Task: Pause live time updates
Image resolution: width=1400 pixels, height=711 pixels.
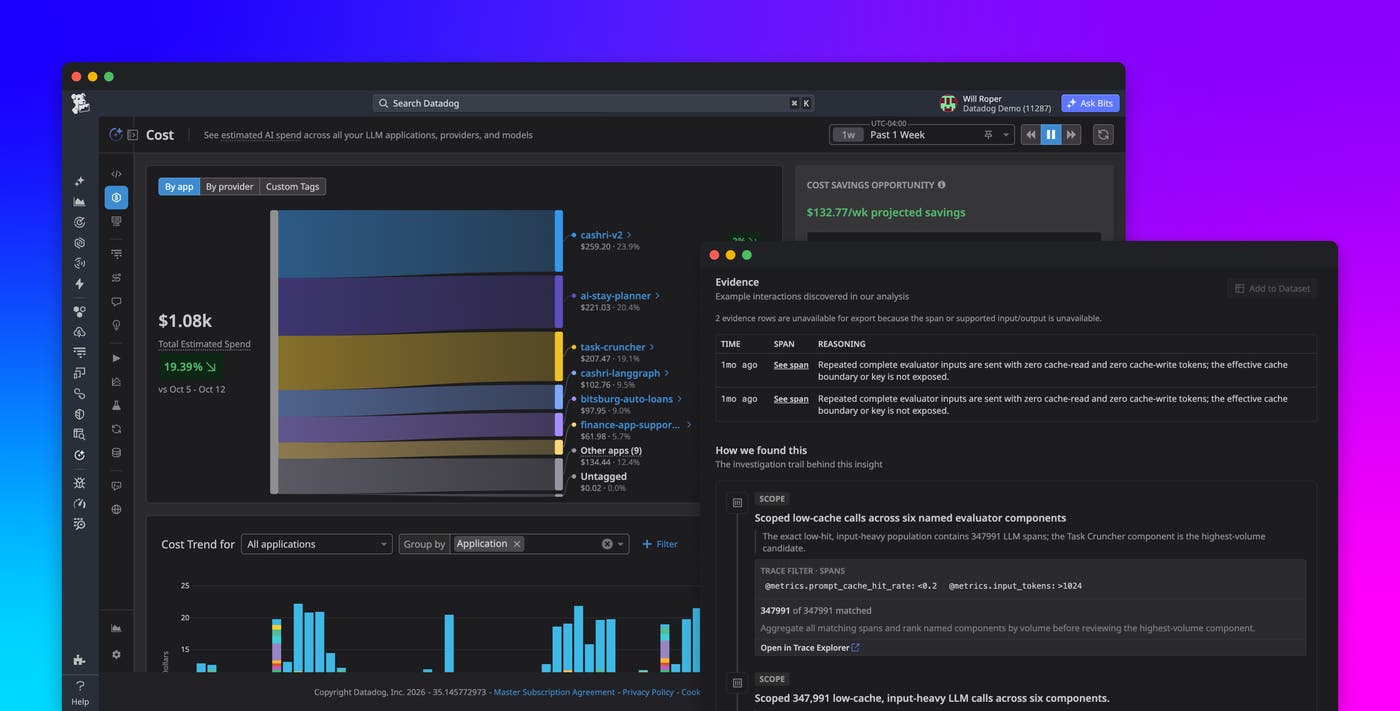Action: 1050,134
